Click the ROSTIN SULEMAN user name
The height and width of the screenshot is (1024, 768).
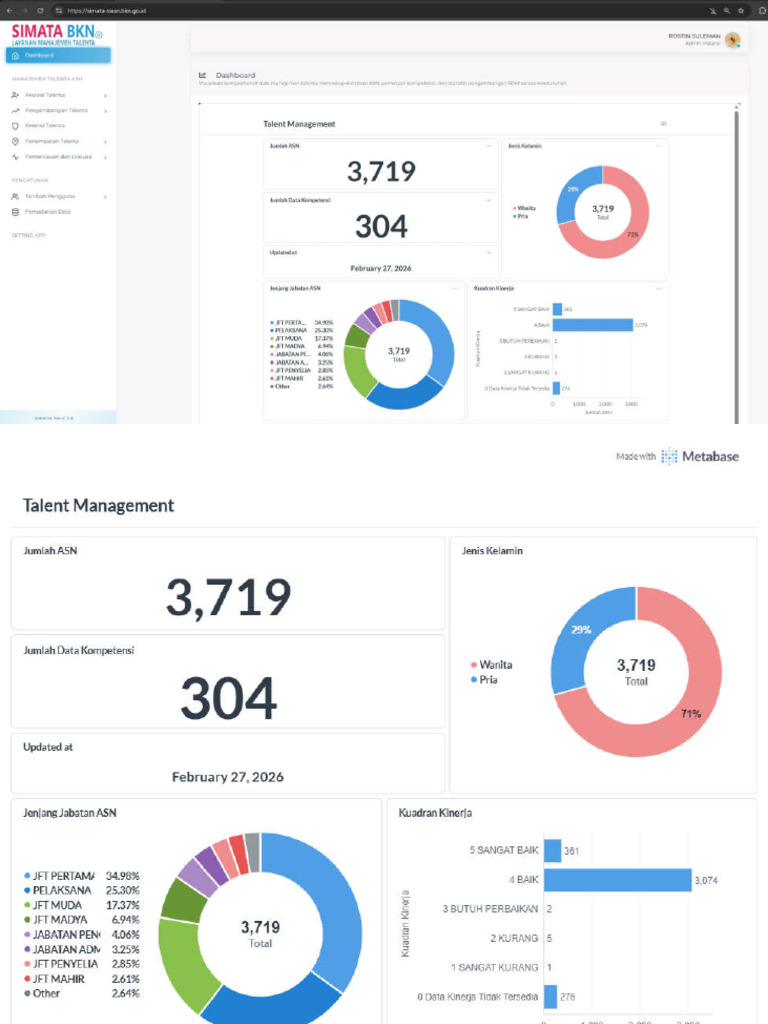click(x=694, y=37)
